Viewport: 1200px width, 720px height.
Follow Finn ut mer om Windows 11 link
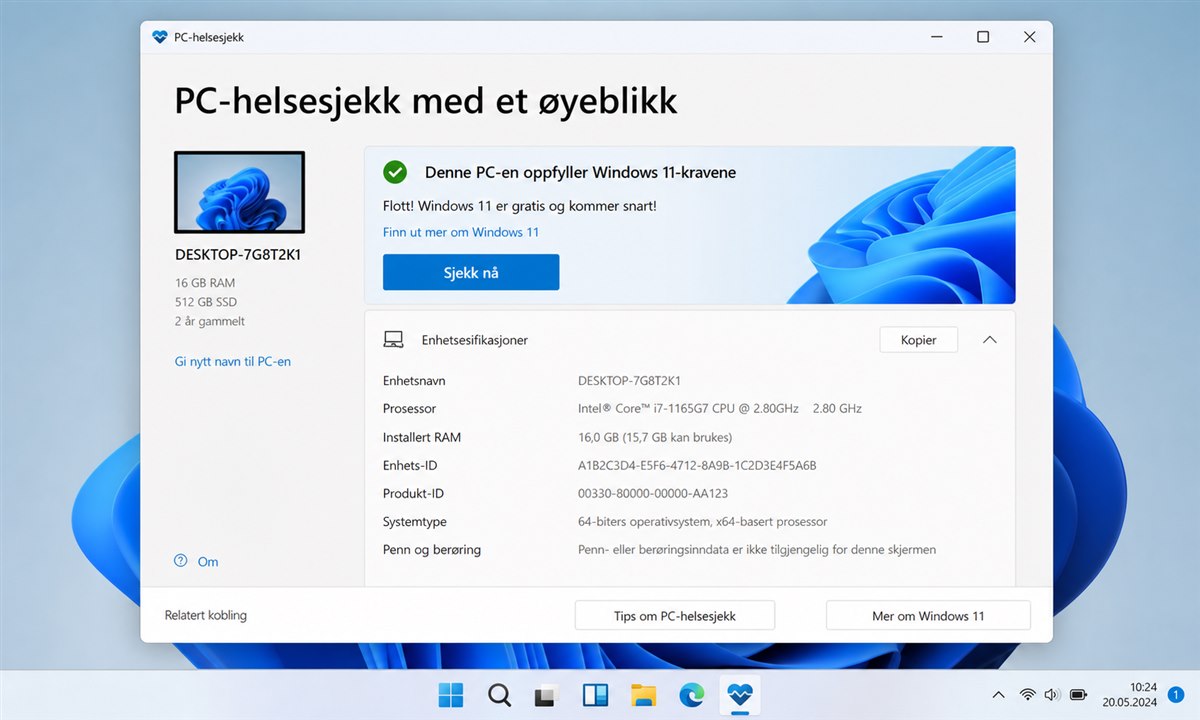[461, 232]
